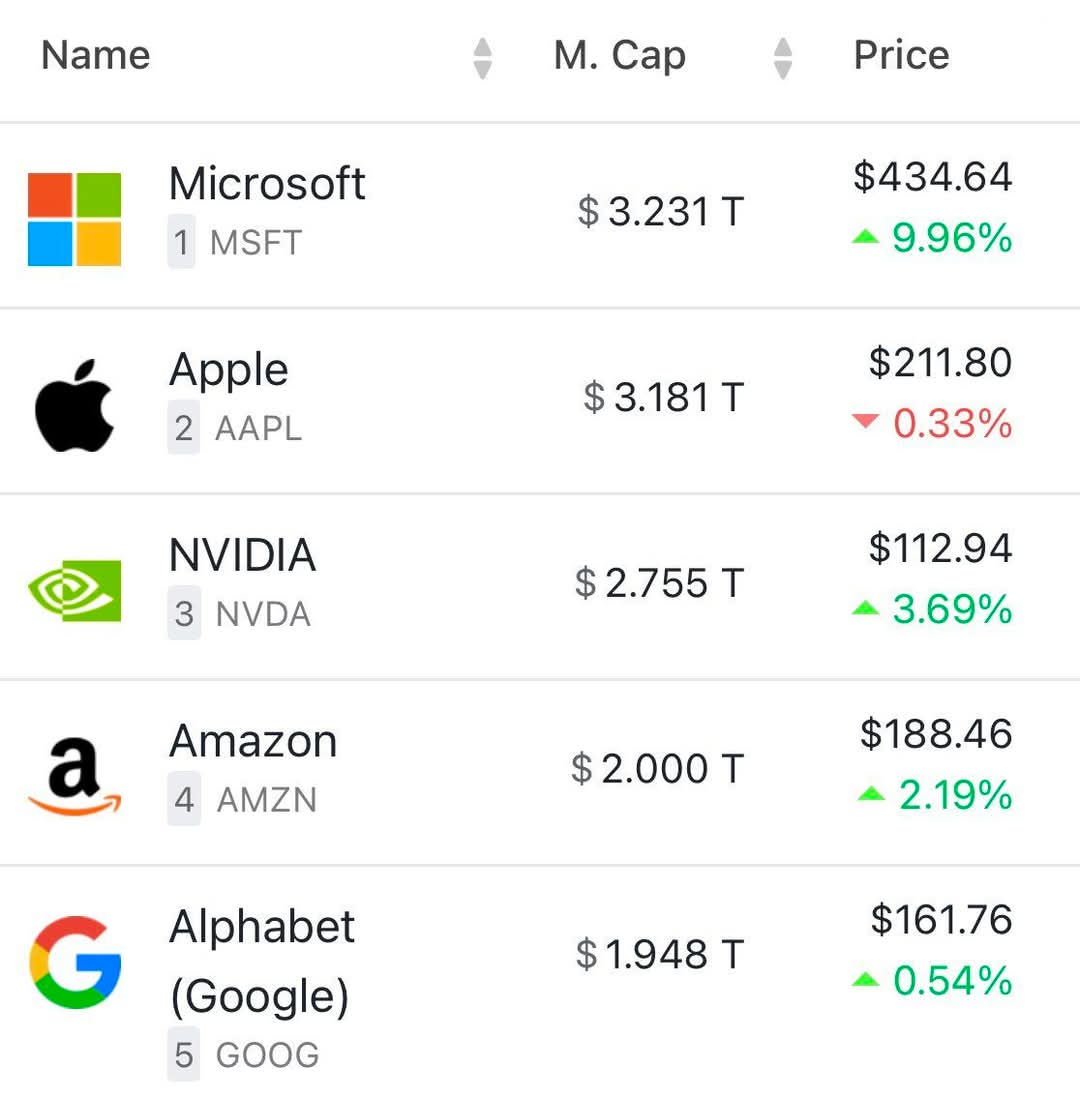
Task: Toggle sort arrows next to M. Cap column
Action: 783,58
